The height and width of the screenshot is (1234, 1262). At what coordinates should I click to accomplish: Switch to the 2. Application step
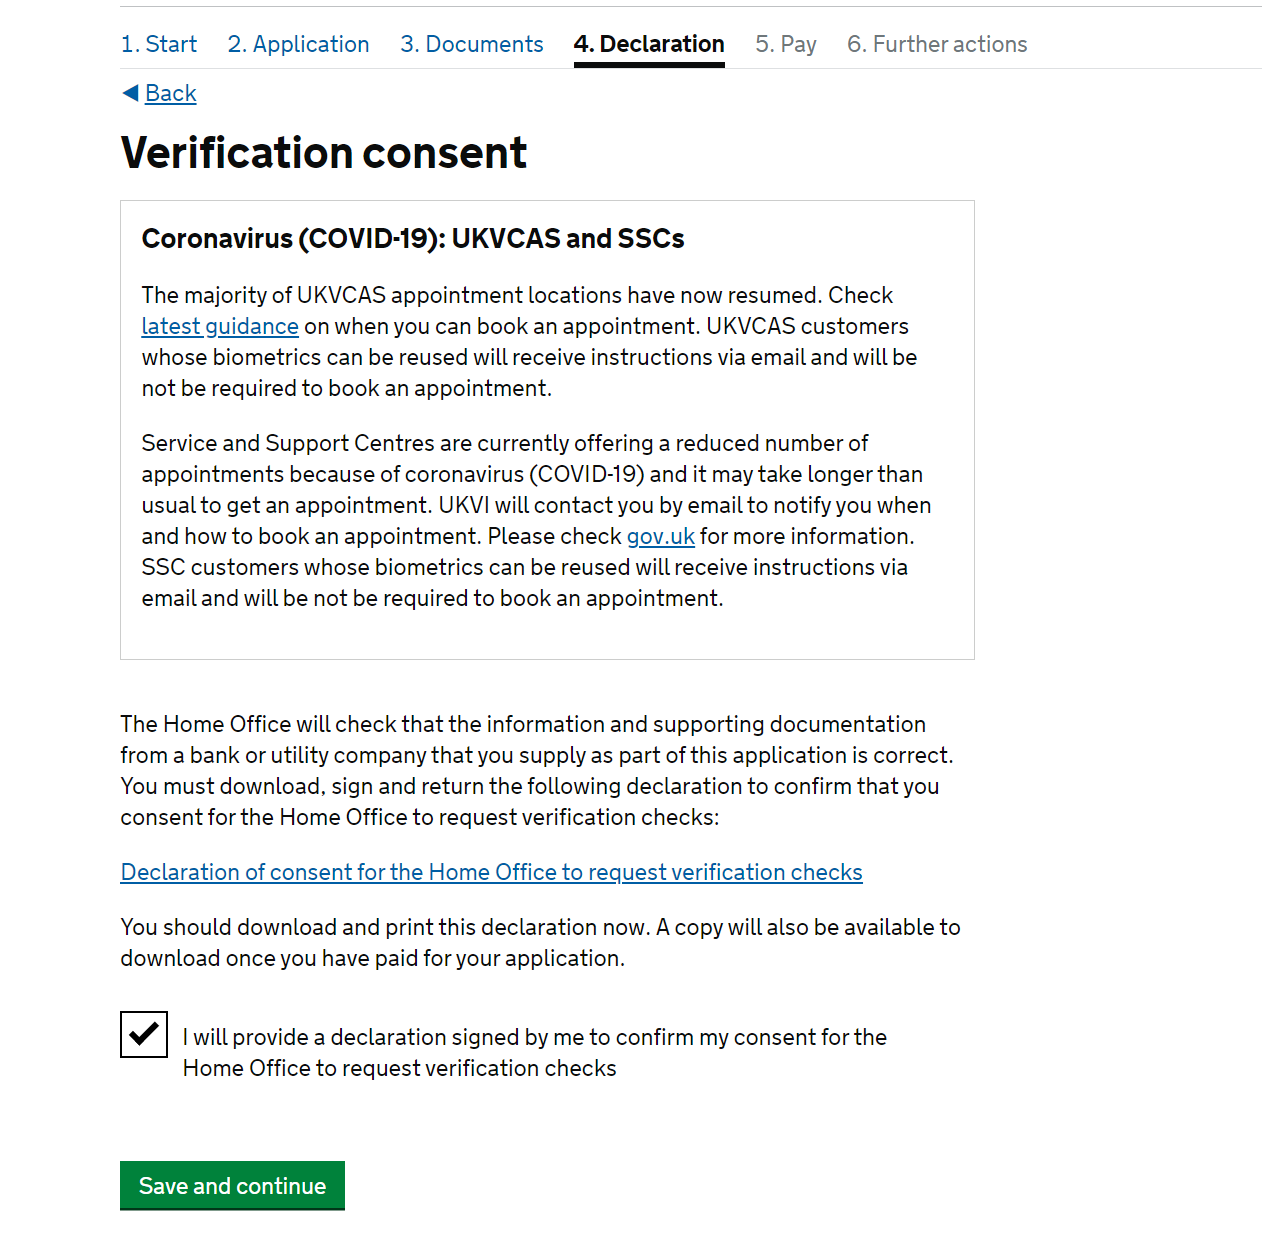[x=298, y=44]
